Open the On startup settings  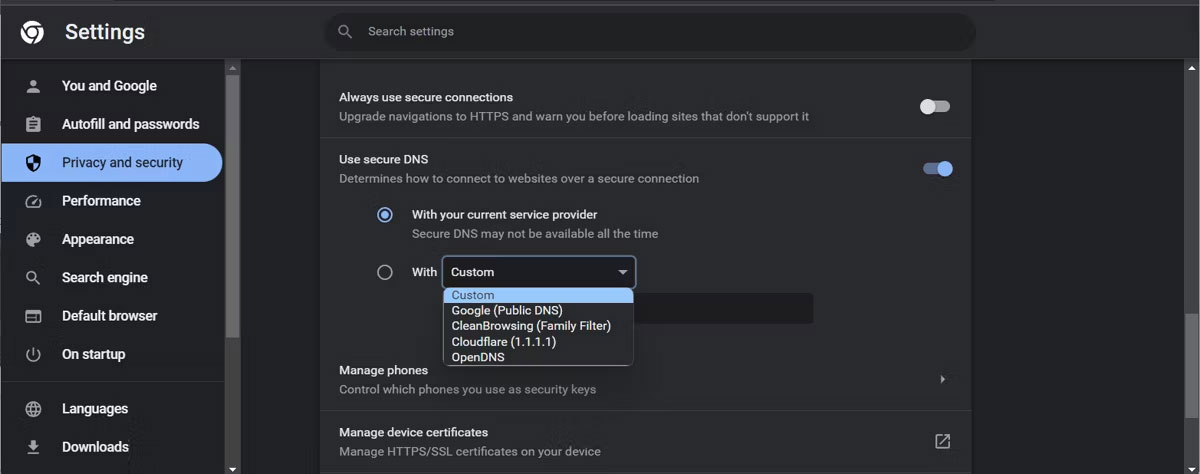112,354
